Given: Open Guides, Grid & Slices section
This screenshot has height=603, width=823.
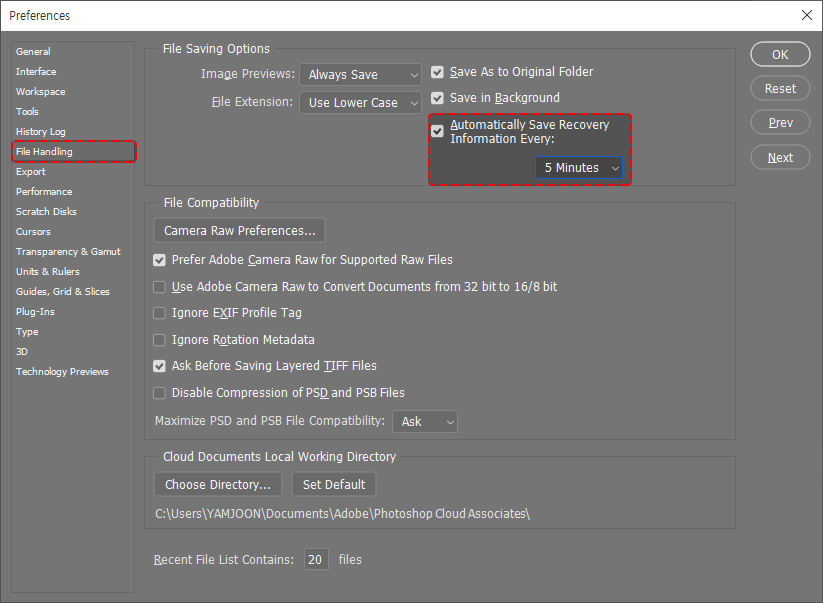Looking at the screenshot, I should click(x=62, y=291).
